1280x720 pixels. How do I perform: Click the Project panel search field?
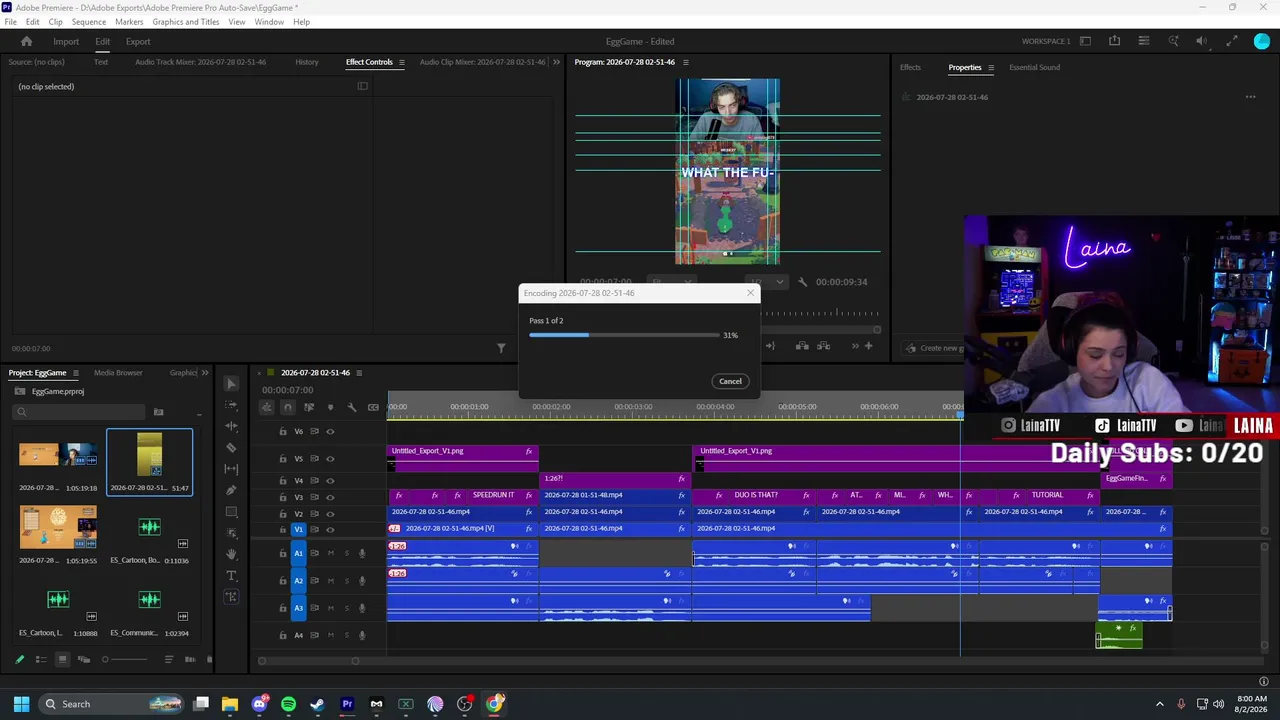[80, 412]
